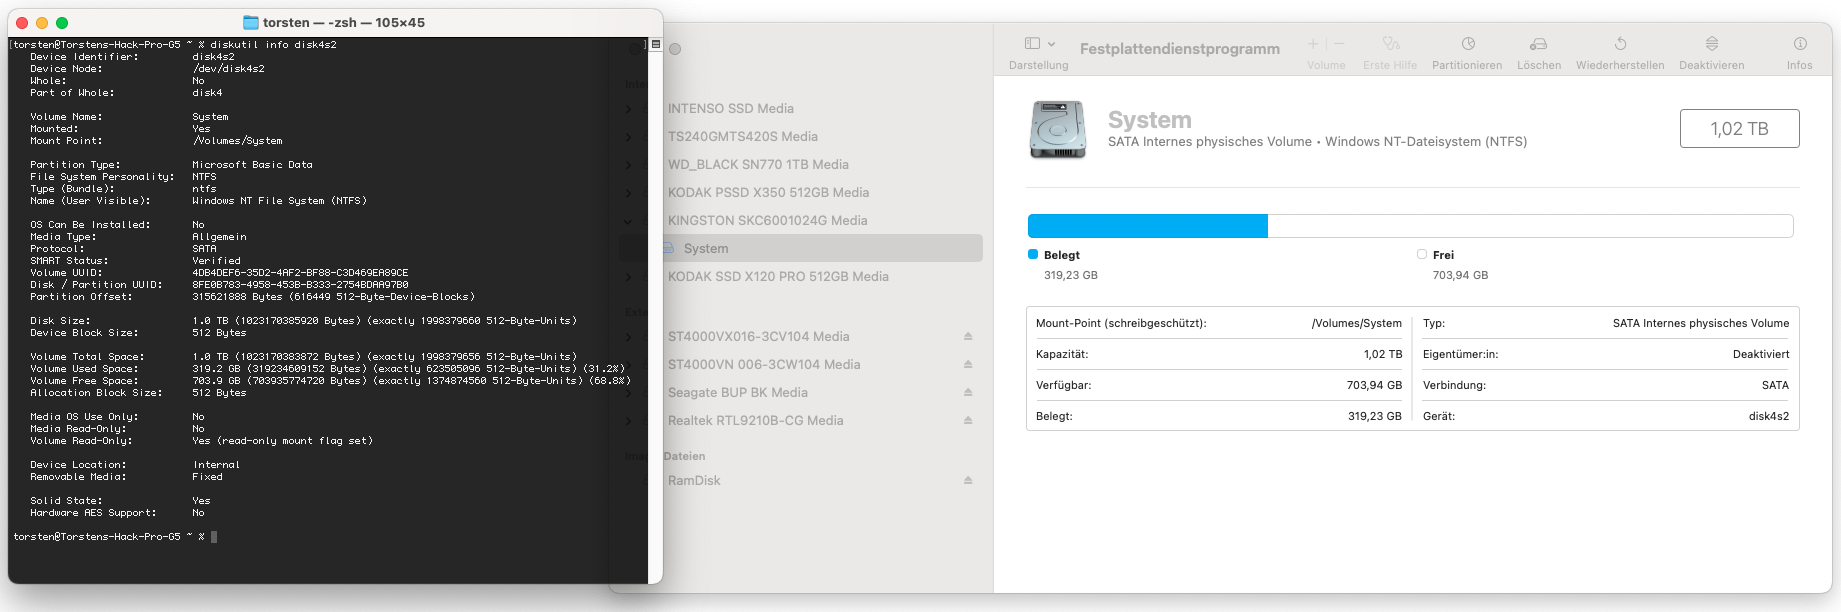Click the add volume plus button
1841x612 pixels.
[x=1313, y=44]
